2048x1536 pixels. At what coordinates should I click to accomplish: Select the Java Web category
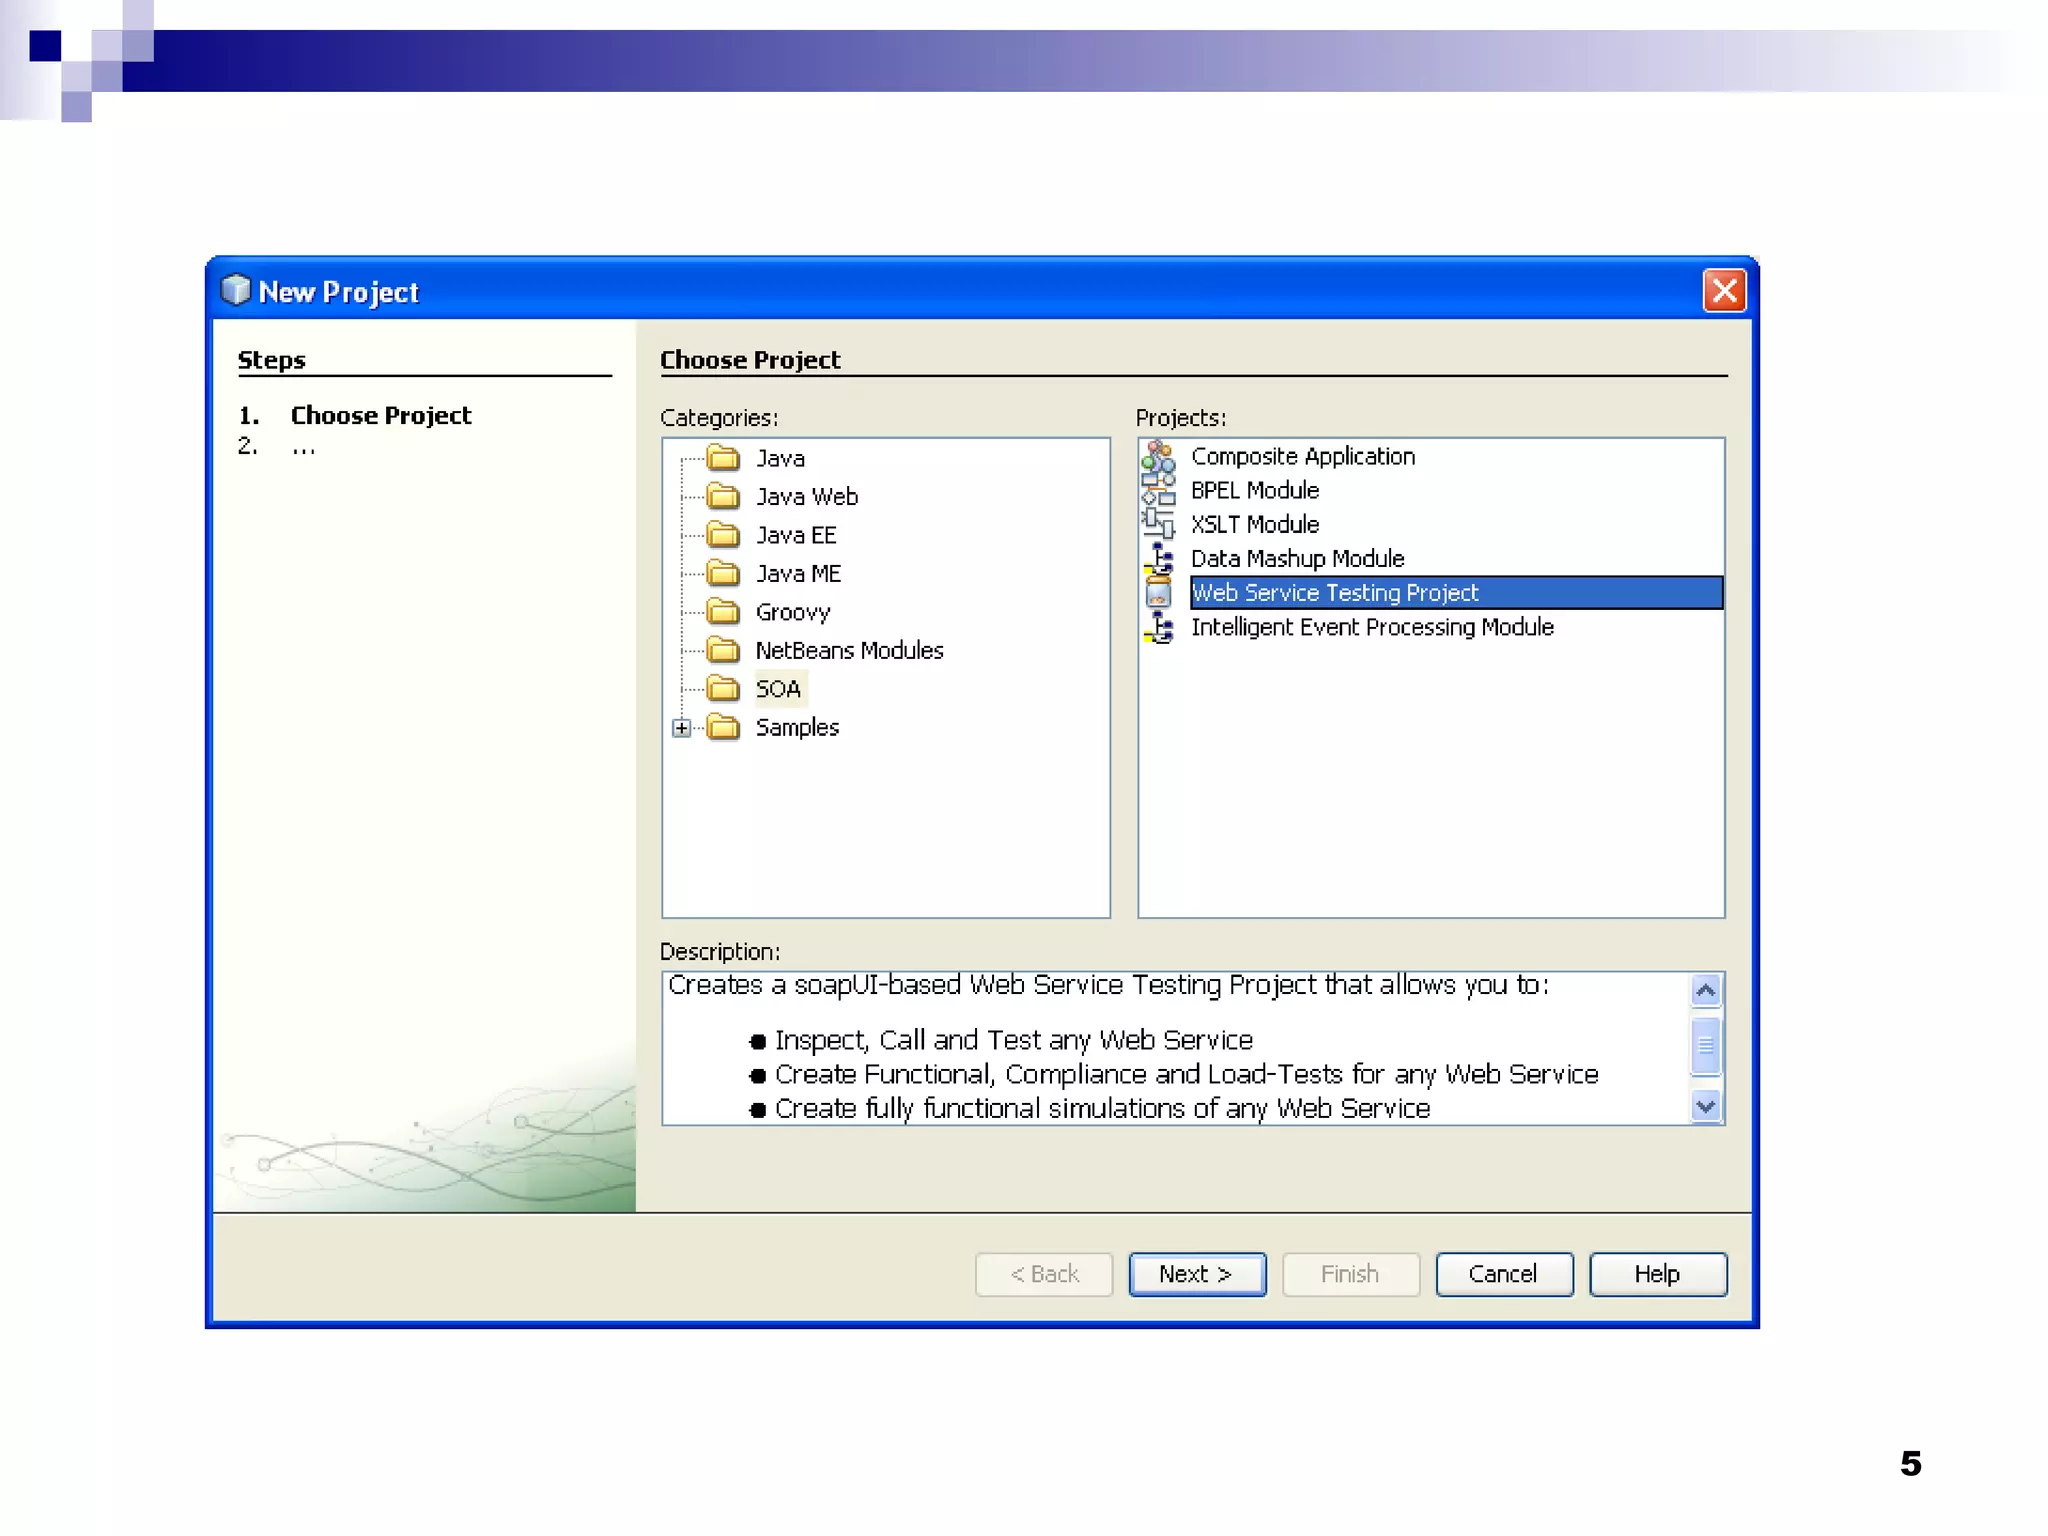tap(806, 497)
